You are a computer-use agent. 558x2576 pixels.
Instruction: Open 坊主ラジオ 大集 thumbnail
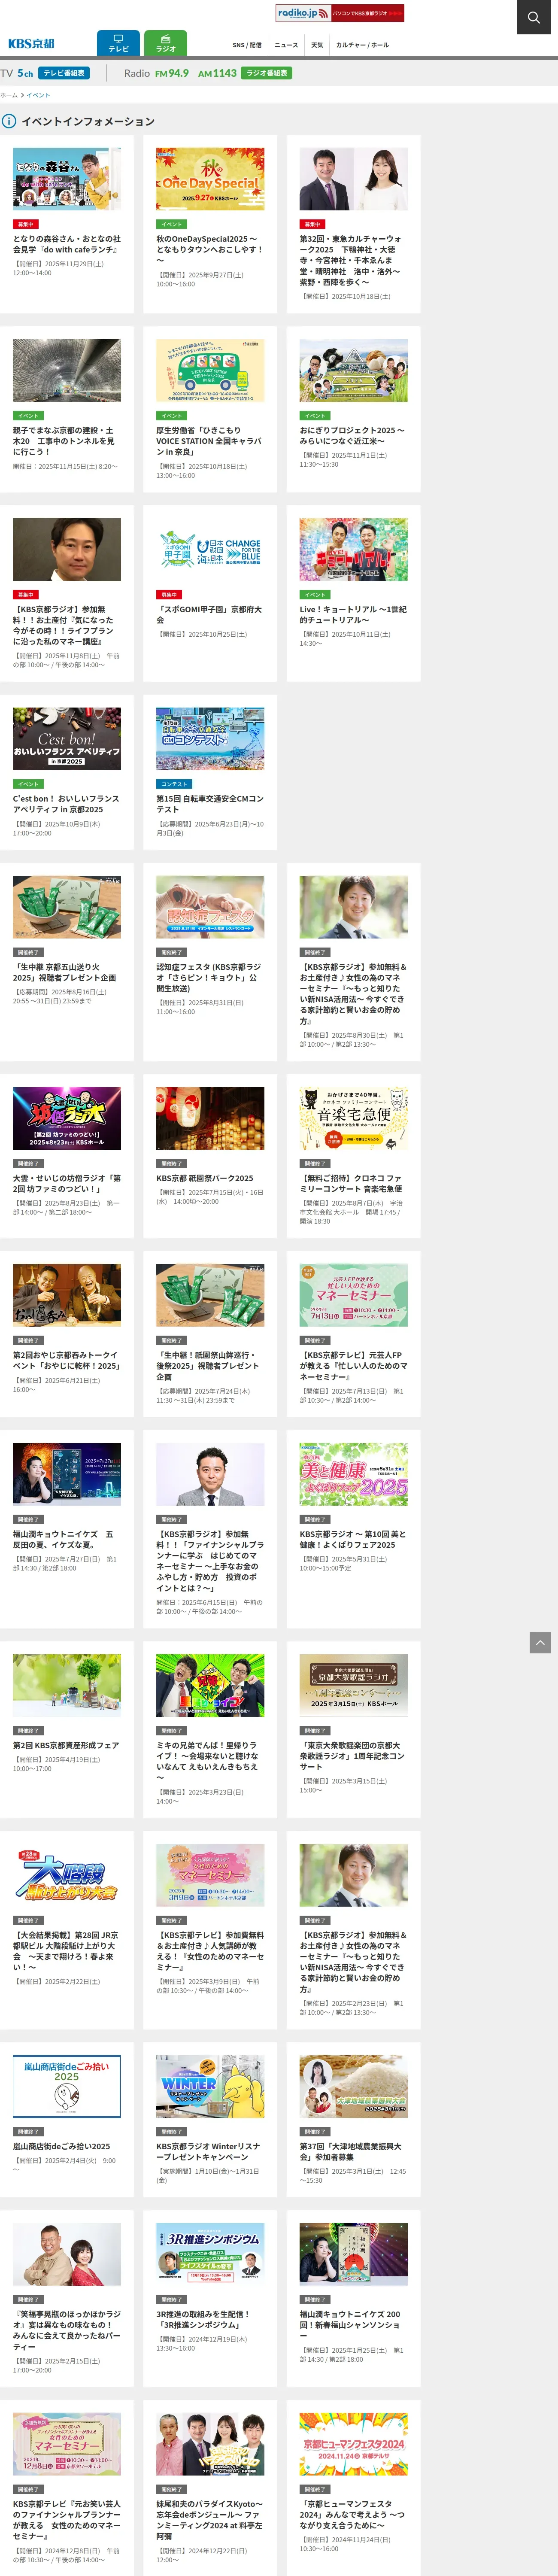coord(67,1118)
